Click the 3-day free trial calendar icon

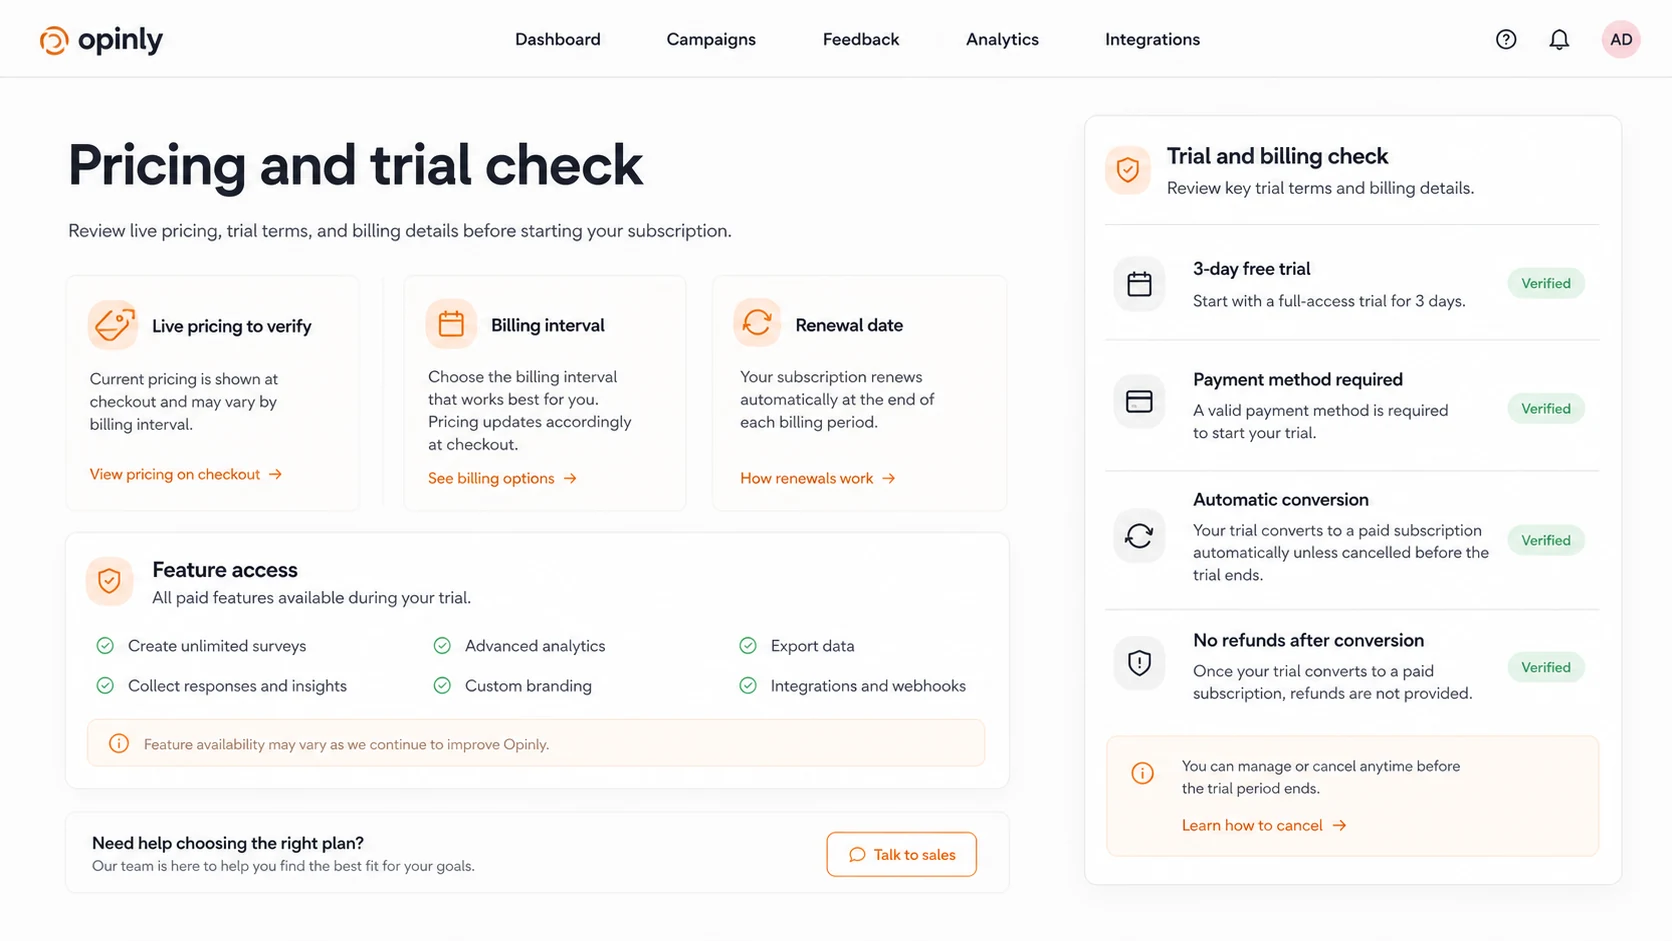1139,284
